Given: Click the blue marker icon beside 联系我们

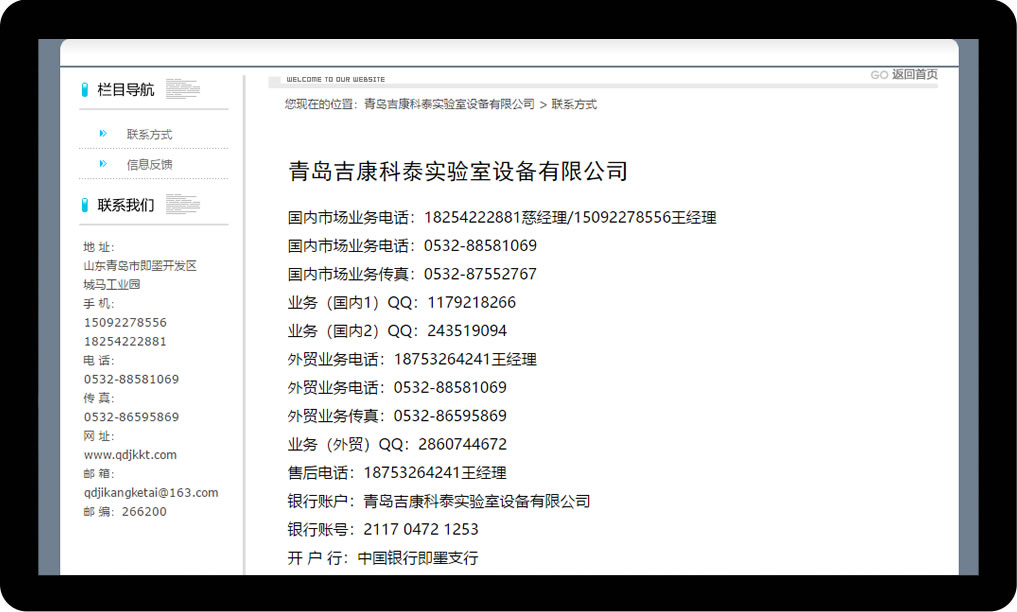Looking at the screenshot, I should [84, 205].
